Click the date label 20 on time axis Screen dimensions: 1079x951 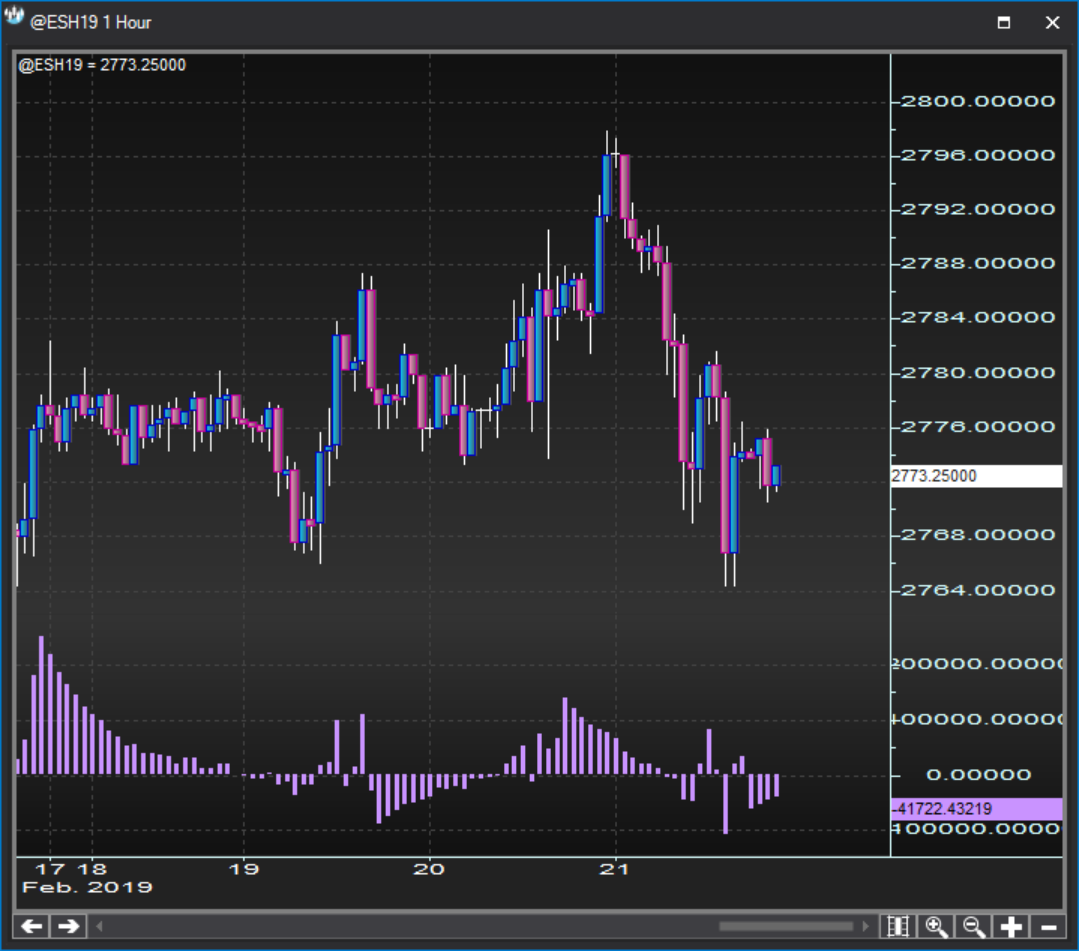pyautogui.click(x=429, y=869)
